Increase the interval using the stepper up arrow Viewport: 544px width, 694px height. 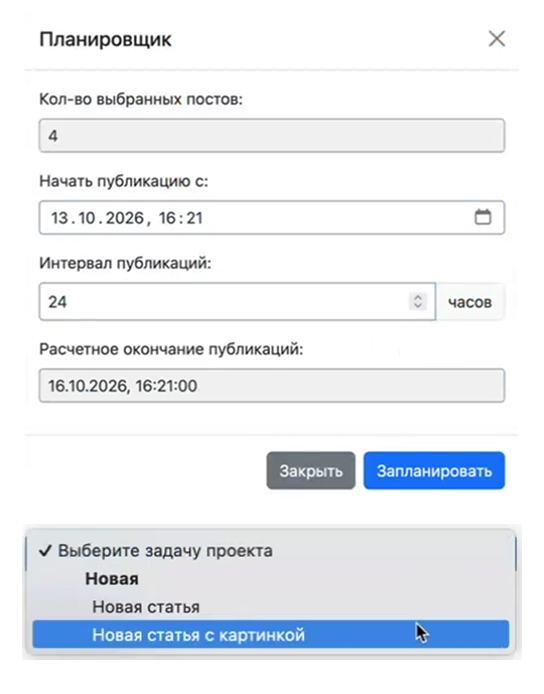pos(417,297)
